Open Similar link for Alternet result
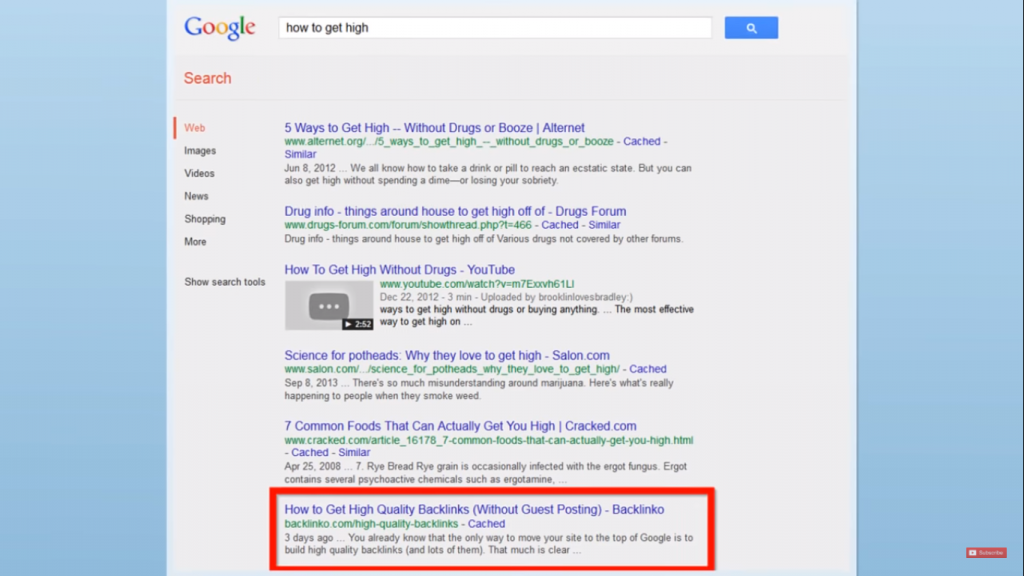The width and height of the screenshot is (1024, 576). click(300, 154)
